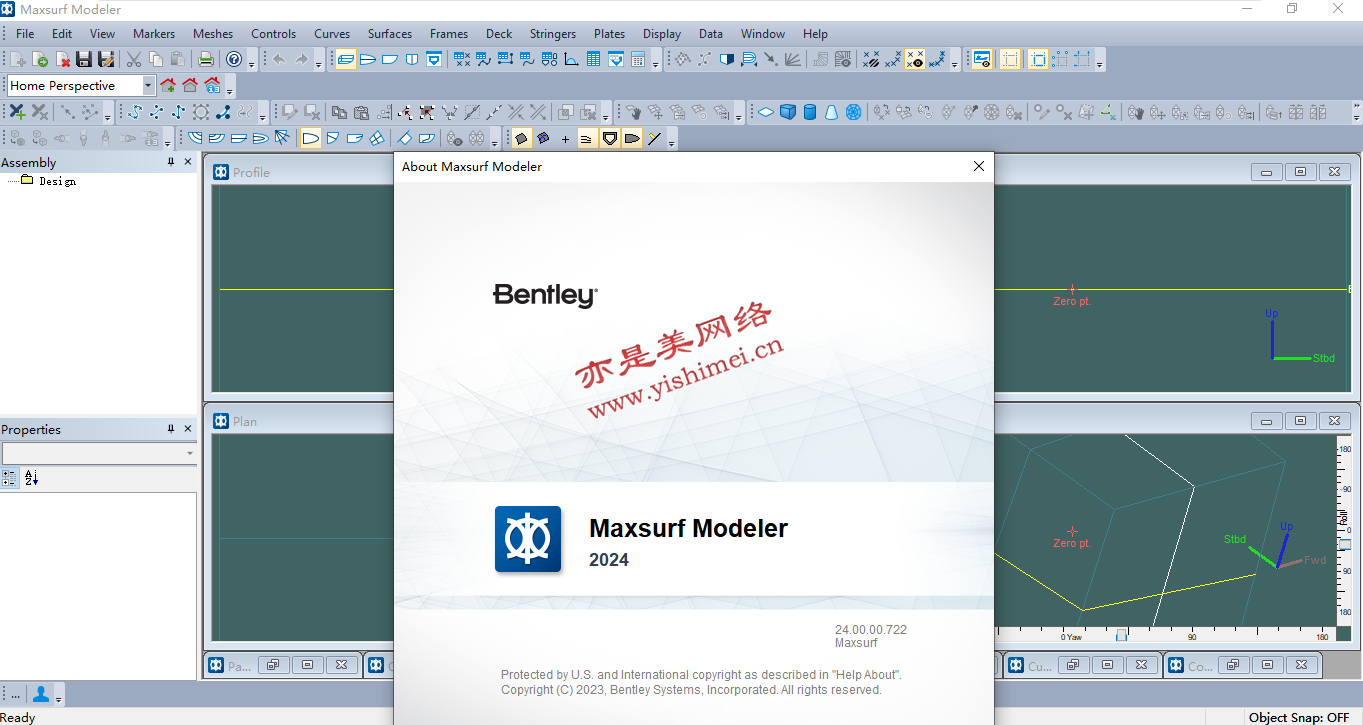Restore the minimized Cu... window
This screenshot has height=725, width=1363.
tap(1073, 665)
